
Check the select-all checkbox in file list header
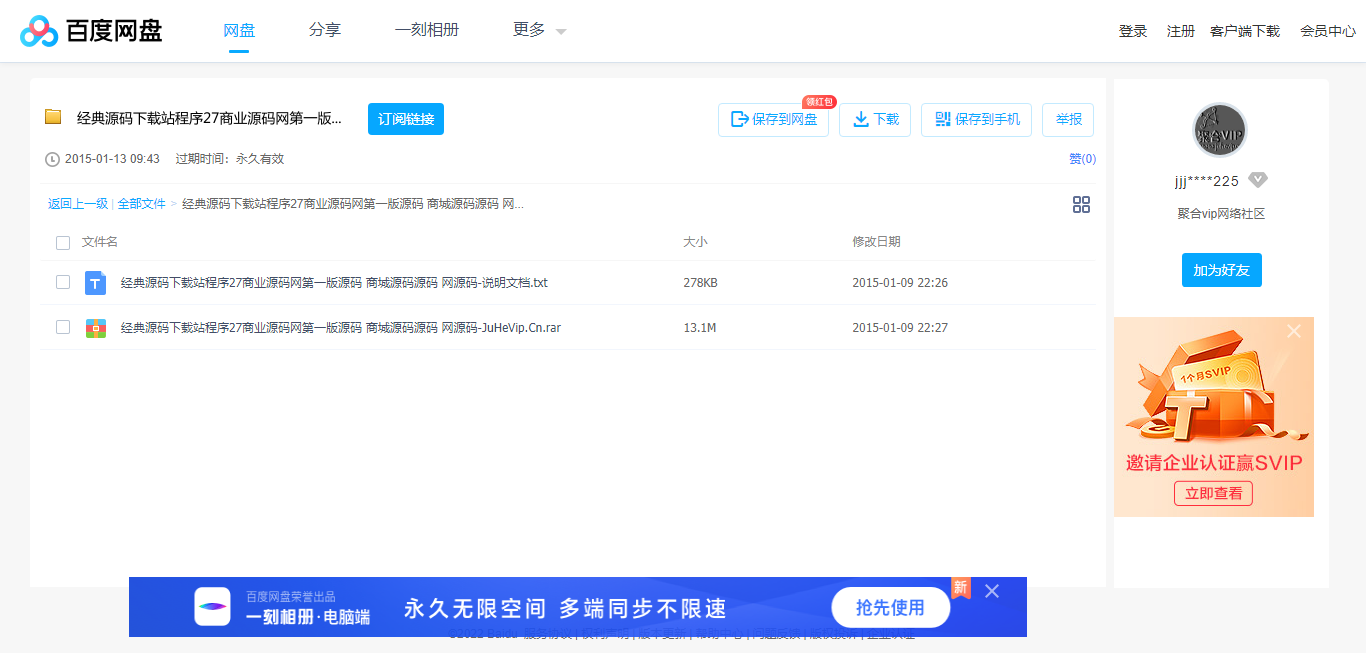[x=63, y=242]
